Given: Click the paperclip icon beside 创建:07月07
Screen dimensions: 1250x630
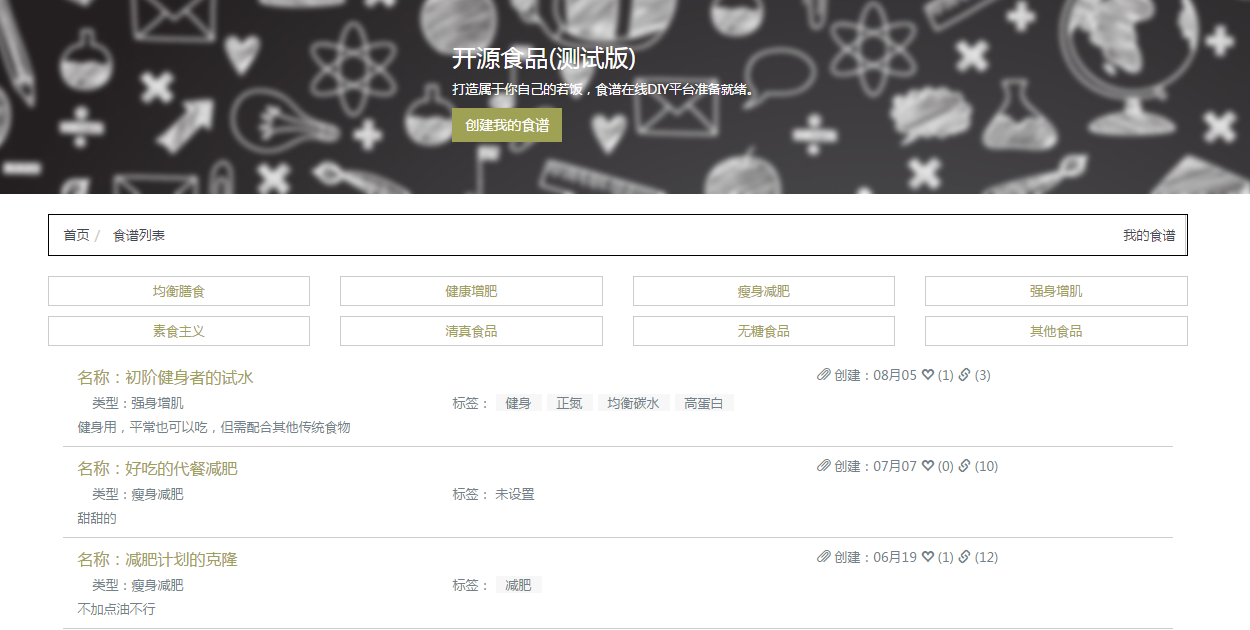Looking at the screenshot, I should click(x=824, y=466).
